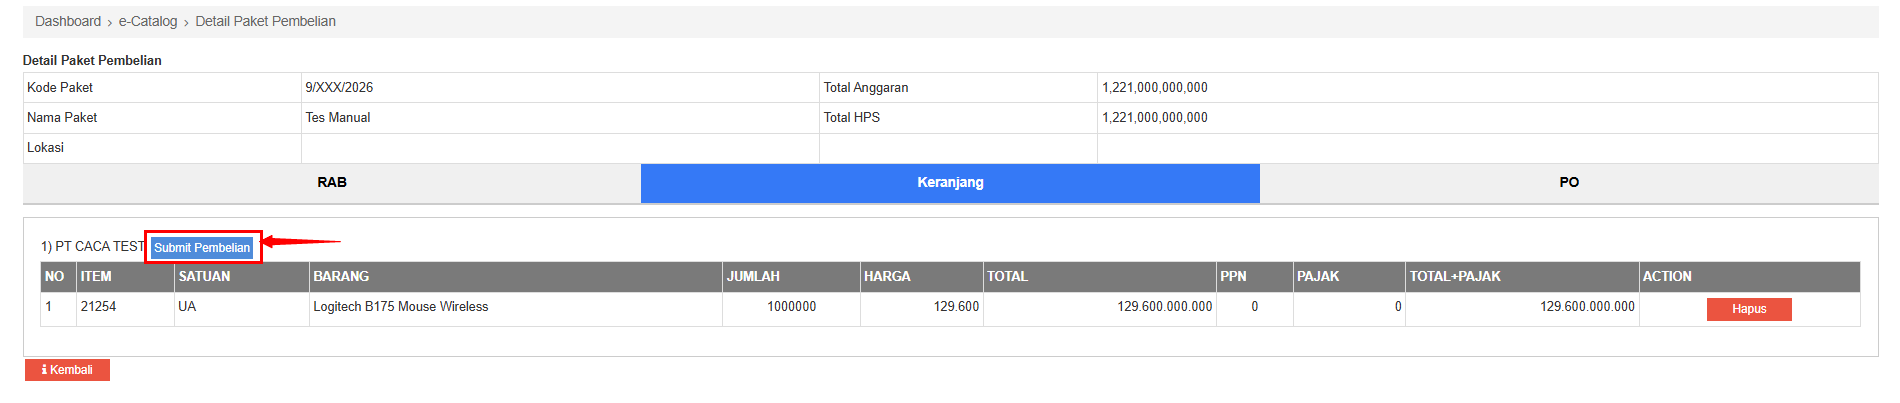
Task: Open the PO tab
Action: click(x=1568, y=183)
